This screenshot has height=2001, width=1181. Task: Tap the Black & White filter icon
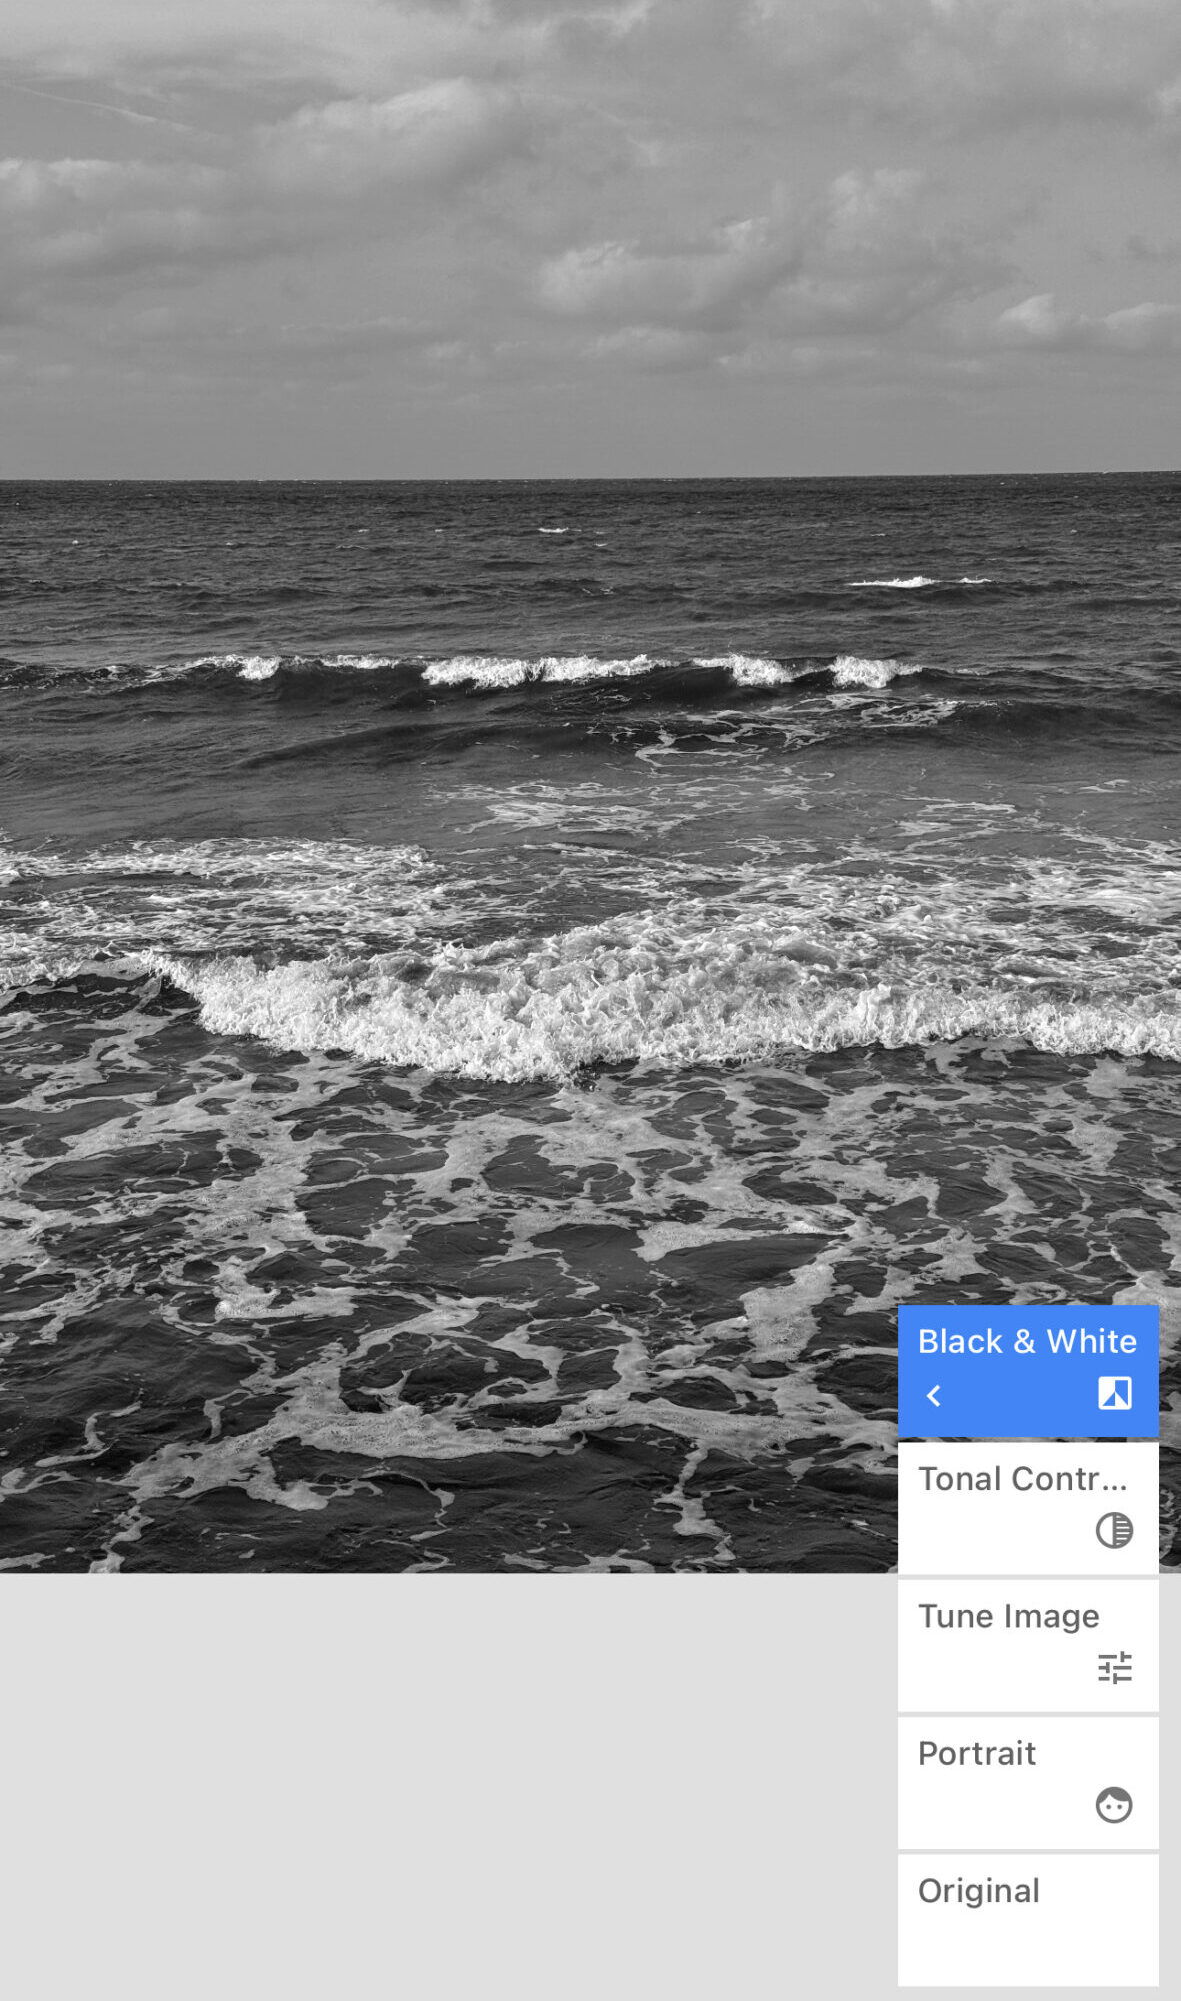(x=1114, y=1393)
